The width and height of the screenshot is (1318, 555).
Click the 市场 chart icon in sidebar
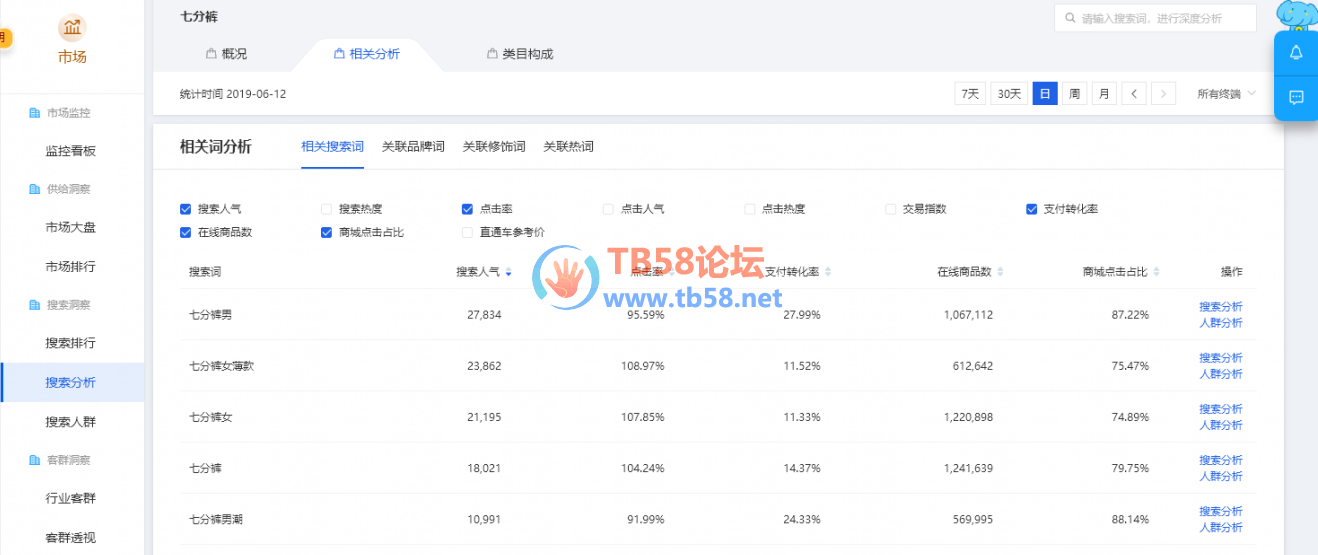click(72, 27)
